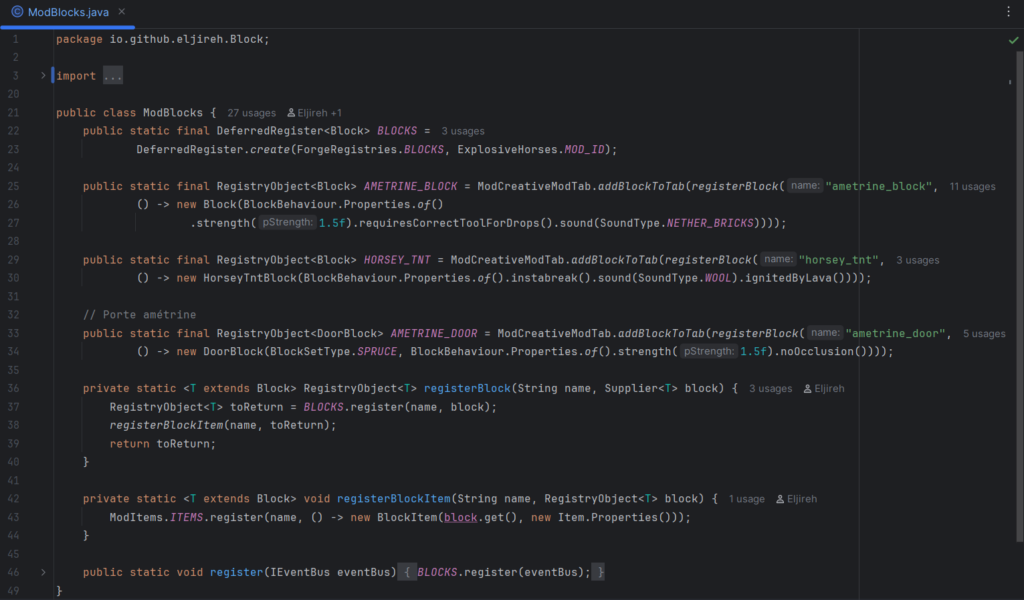Viewport: 1024px width, 600px height.
Task: Open the 5 usages hint for AMETRINE_DOOR
Action: pos(983,333)
